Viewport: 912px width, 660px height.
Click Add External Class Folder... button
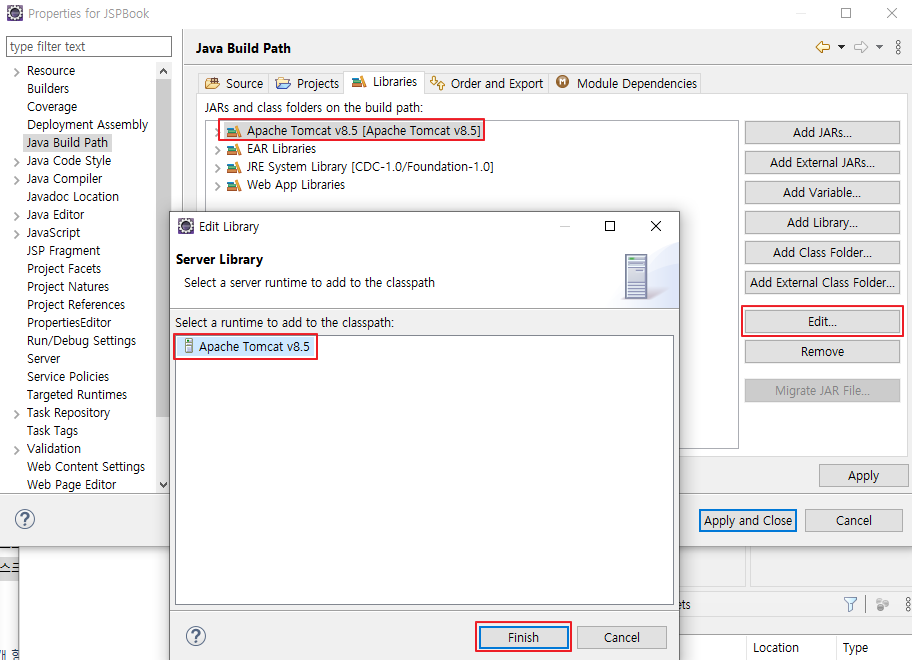(822, 283)
